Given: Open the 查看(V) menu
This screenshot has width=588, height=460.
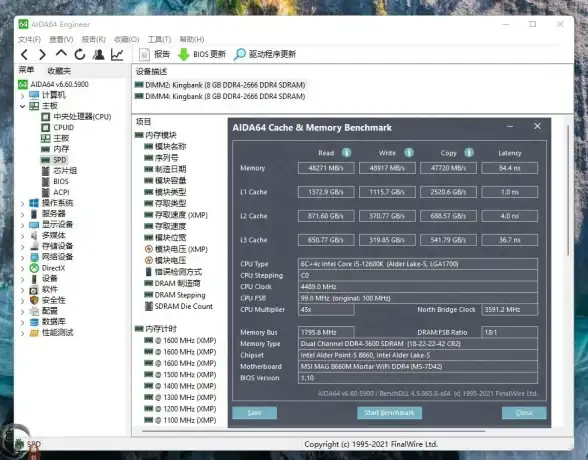Looking at the screenshot, I should pos(61,39).
